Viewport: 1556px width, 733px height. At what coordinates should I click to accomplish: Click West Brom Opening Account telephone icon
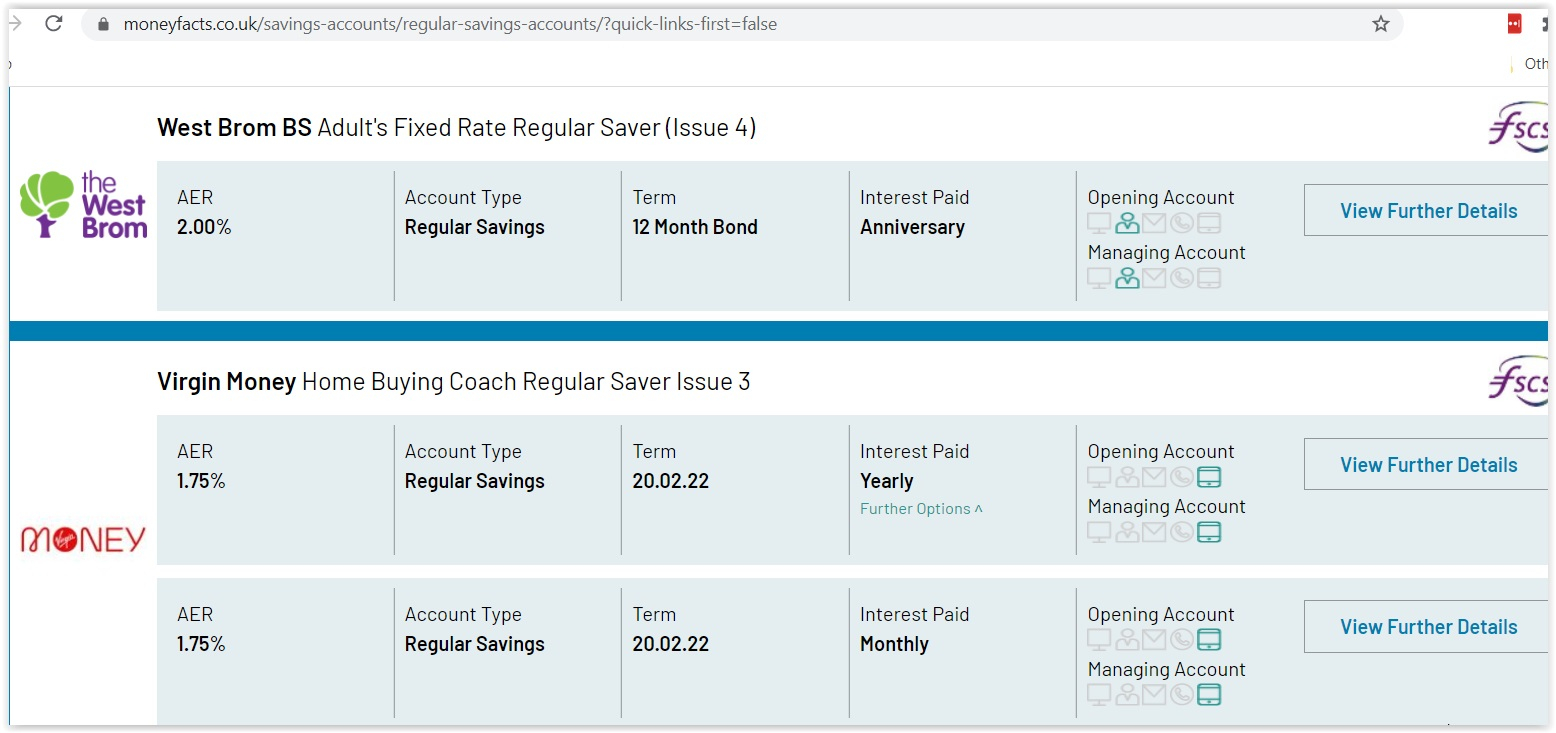coord(1182,224)
